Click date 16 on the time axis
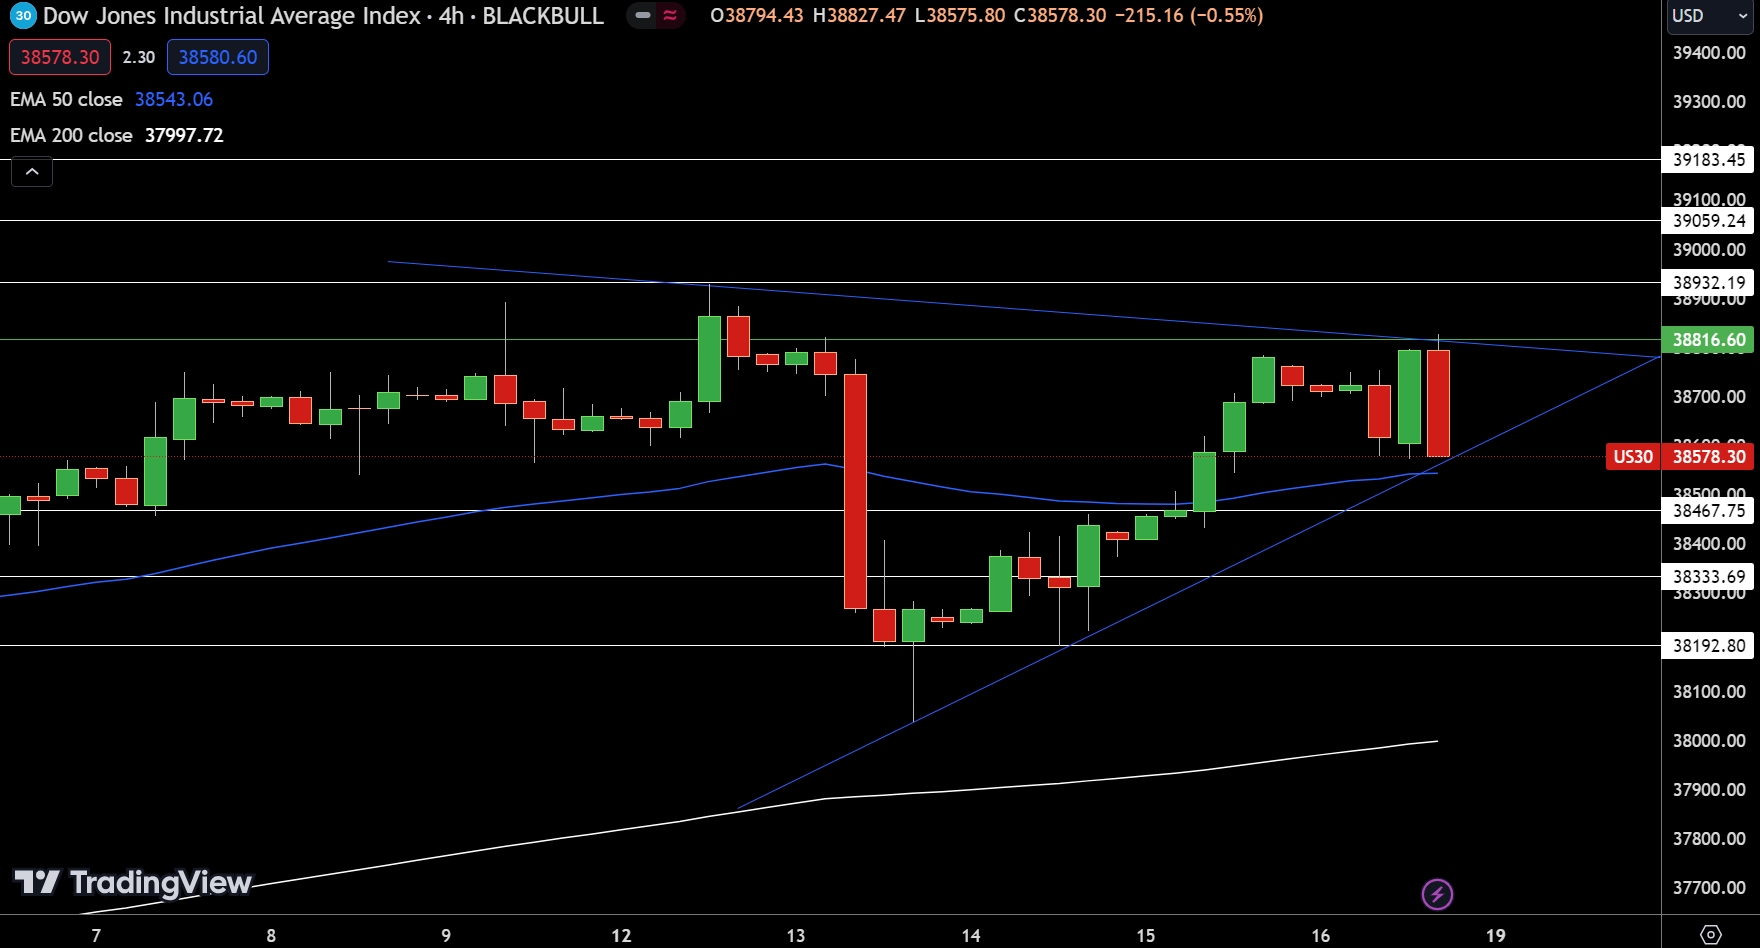This screenshot has width=1760, height=948. pyautogui.click(x=1321, y=936)
